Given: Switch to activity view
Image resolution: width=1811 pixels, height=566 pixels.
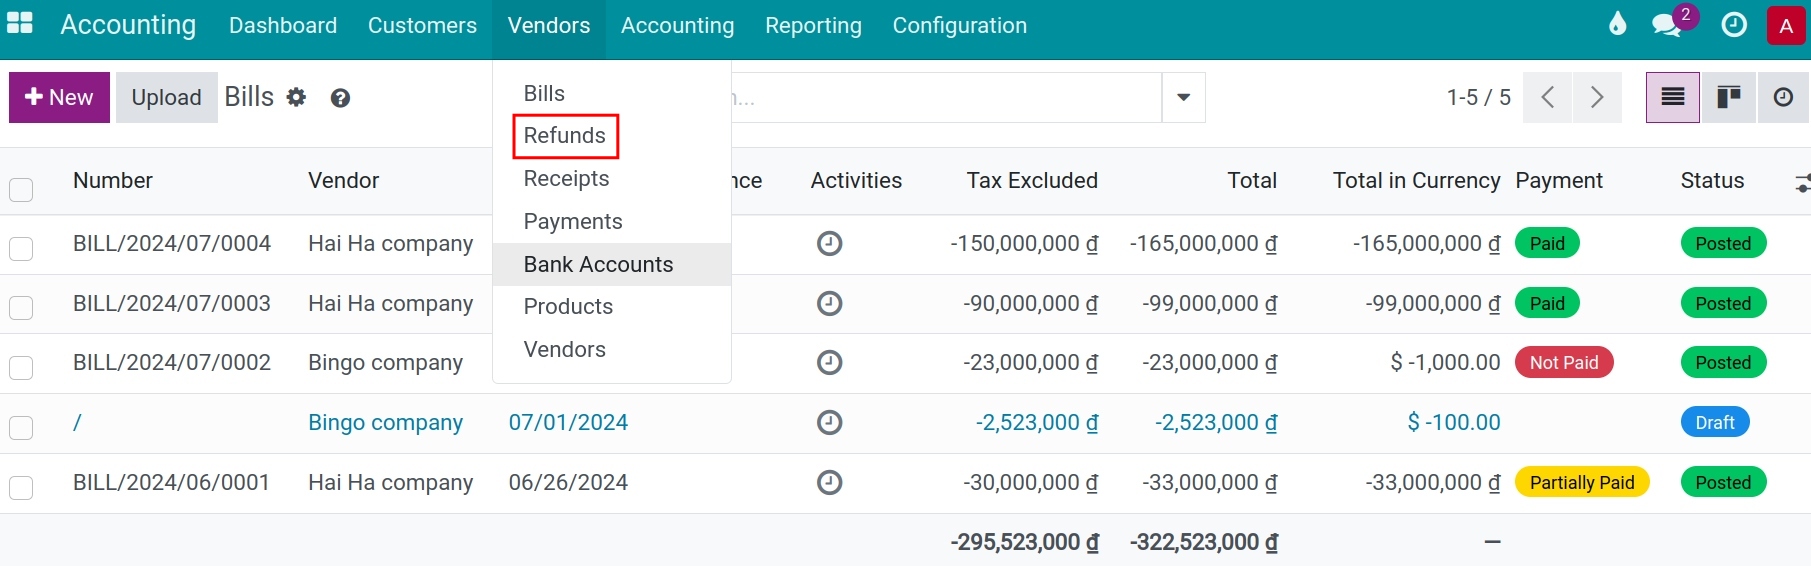Looking at the screenshot, I should [1783, 97].
